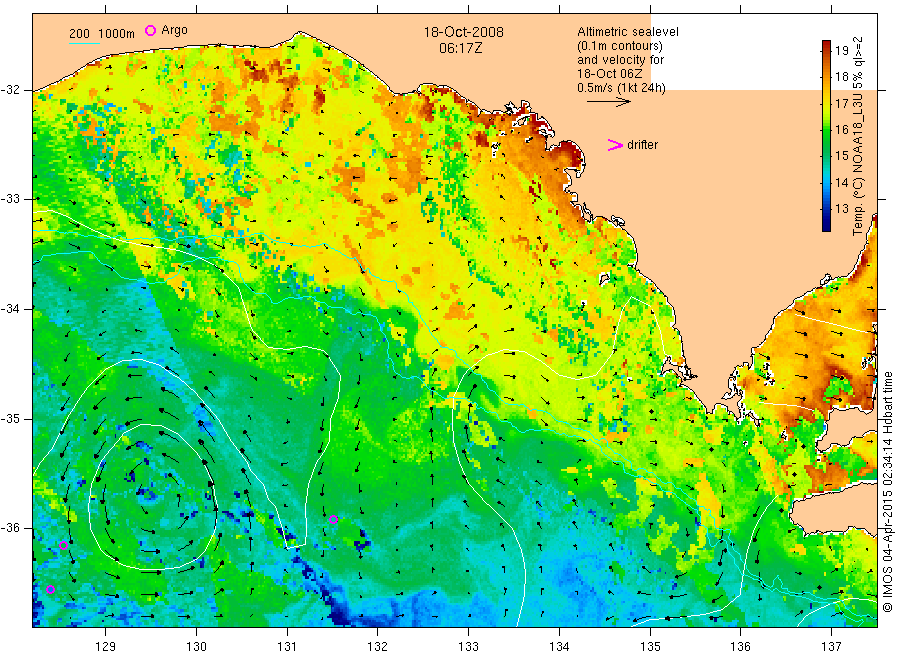900x660 pixels.
Task: Click the IMOS copyright timestamp text
Action: (887, 492)
